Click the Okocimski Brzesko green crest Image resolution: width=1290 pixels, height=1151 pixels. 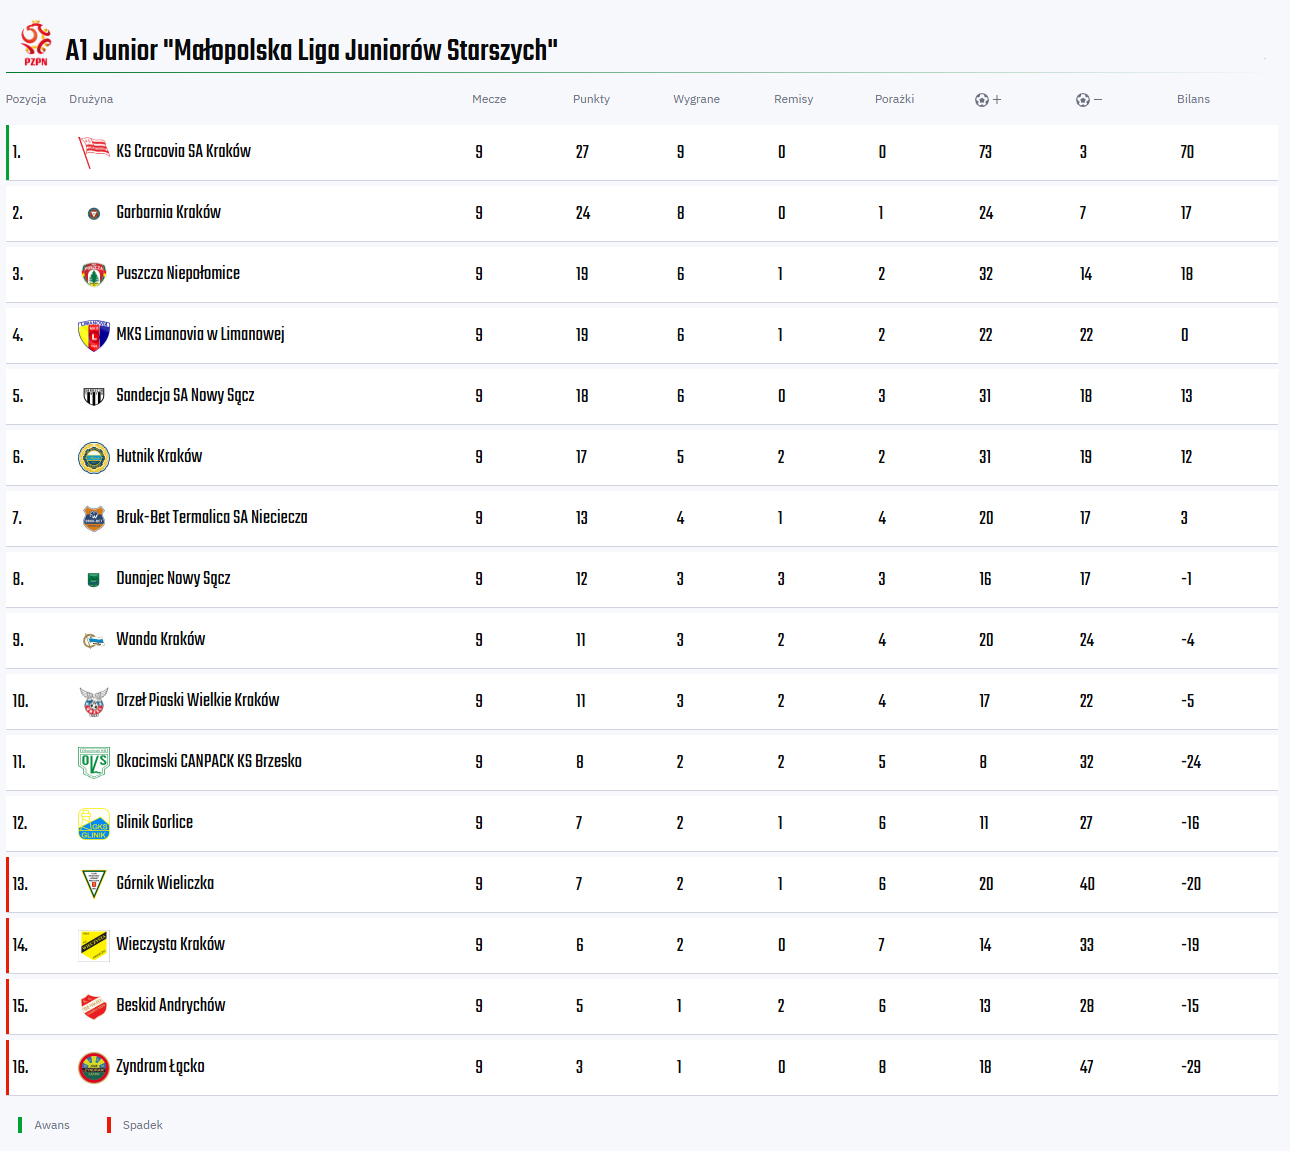coord(94,762)
